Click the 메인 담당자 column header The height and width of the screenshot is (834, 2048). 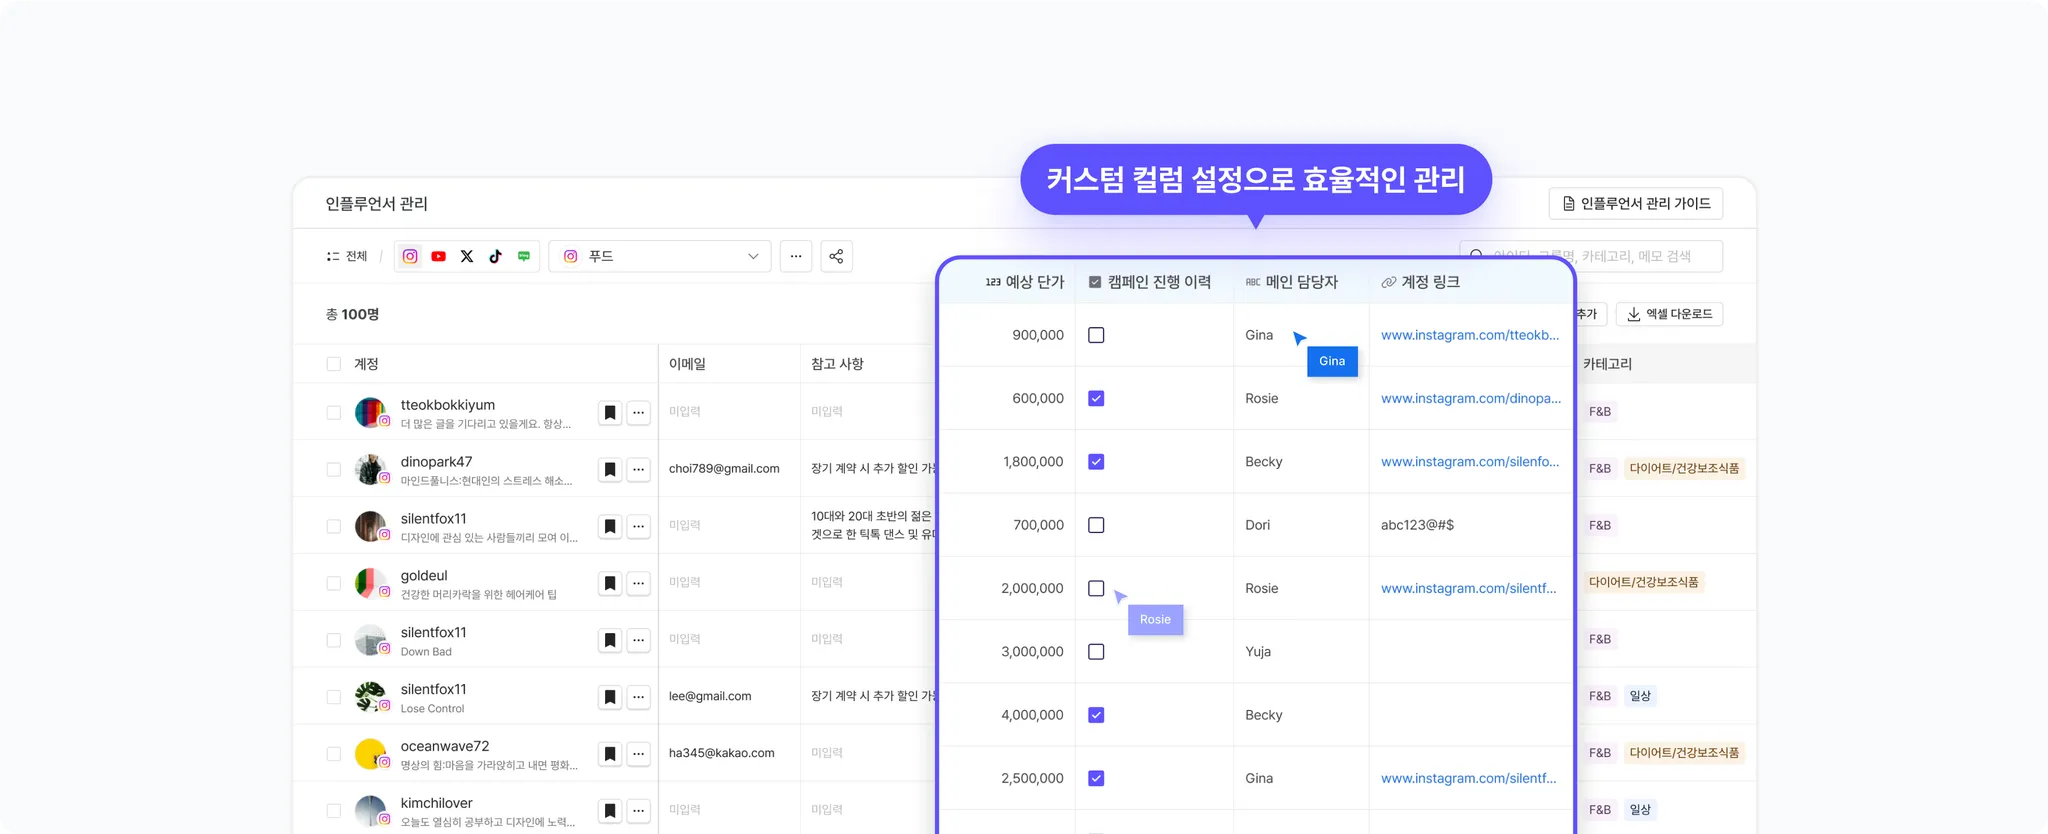tap(1291, 282)
